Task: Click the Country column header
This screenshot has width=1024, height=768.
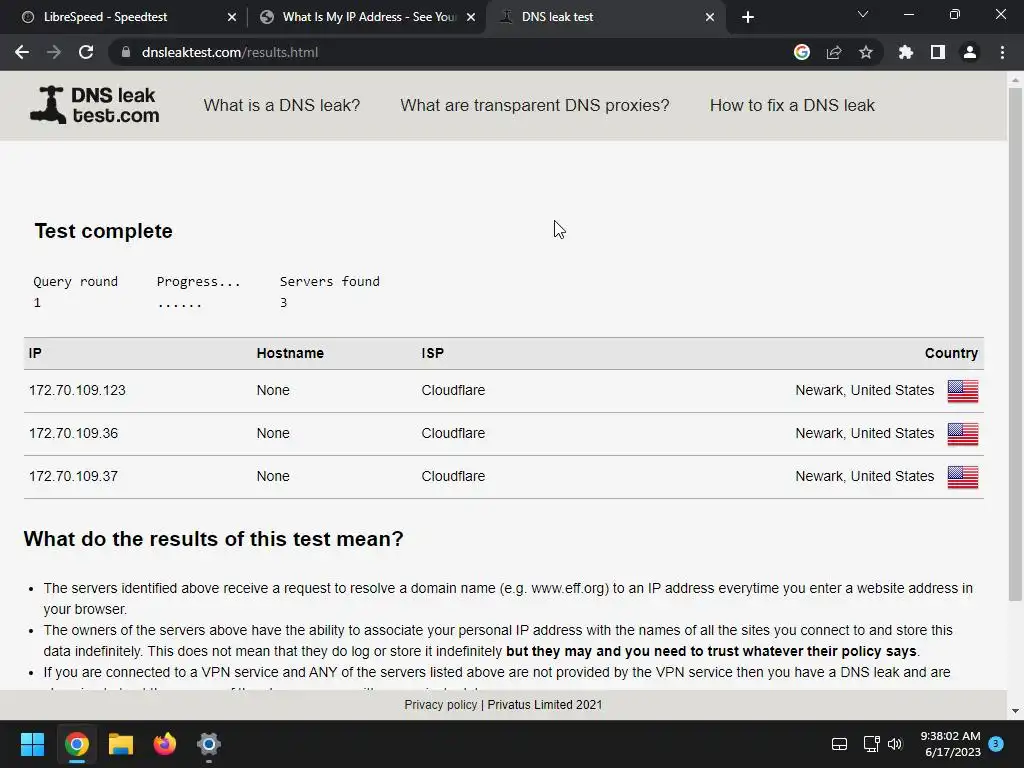Action: (x=951, y=353)
